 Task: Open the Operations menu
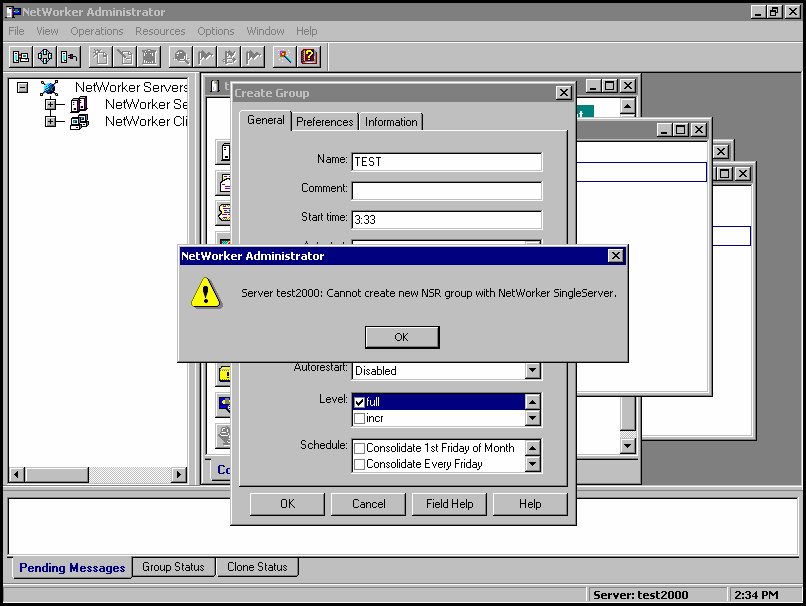click(x=97, y=31)
